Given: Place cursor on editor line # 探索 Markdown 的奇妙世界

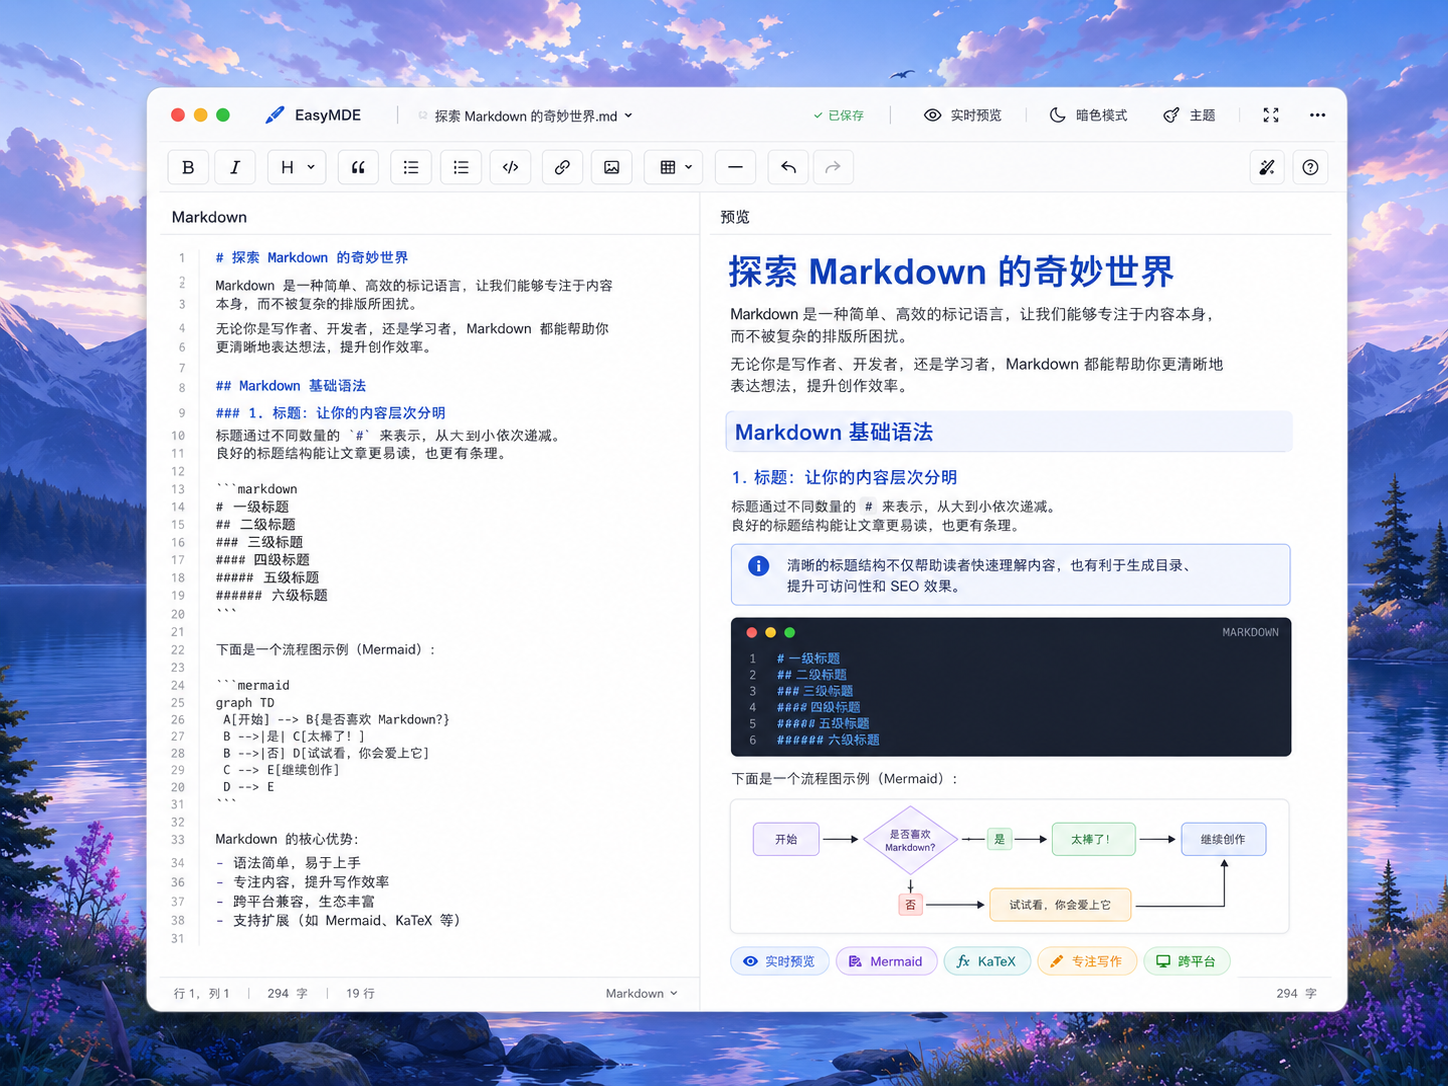Looking at the screenshot, I should (x=312, y=257).
